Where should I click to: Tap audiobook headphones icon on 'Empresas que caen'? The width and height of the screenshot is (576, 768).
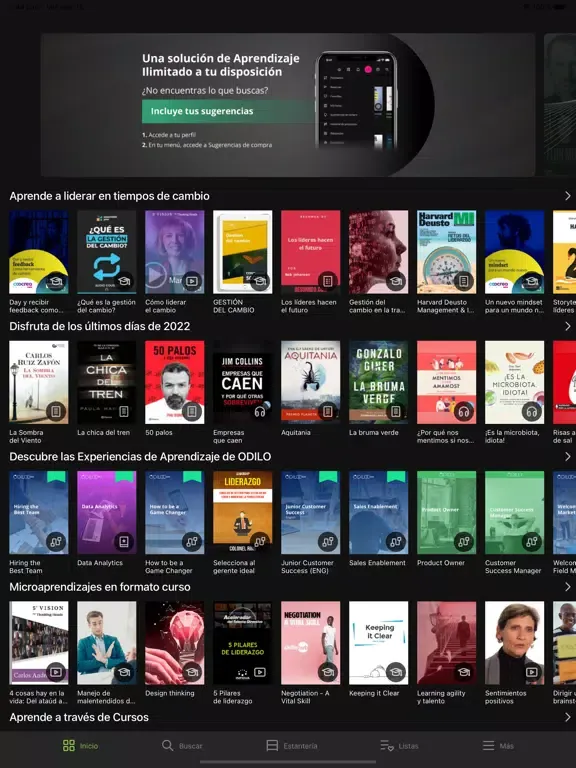pyautogui.click(x=260, y=411)
